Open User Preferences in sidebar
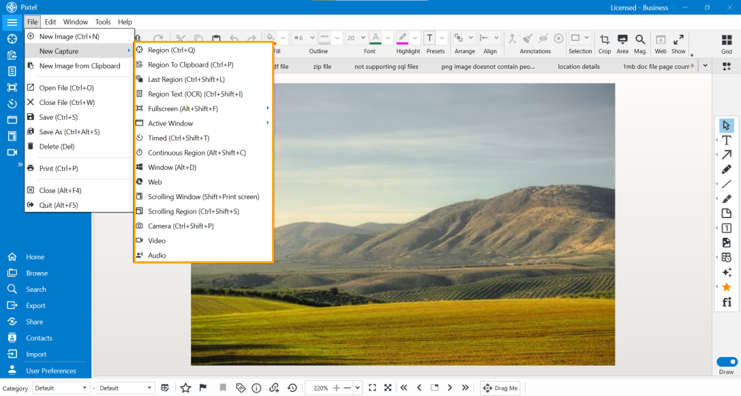The height and width of the screenshot is (396, 741). (51, 370)
